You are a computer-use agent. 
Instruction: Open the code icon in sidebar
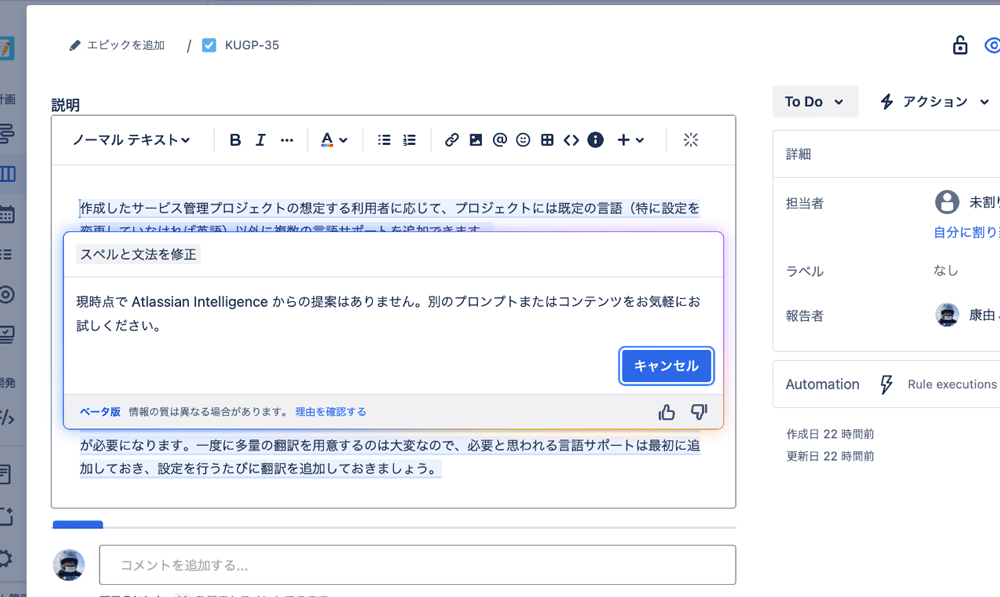8,418
